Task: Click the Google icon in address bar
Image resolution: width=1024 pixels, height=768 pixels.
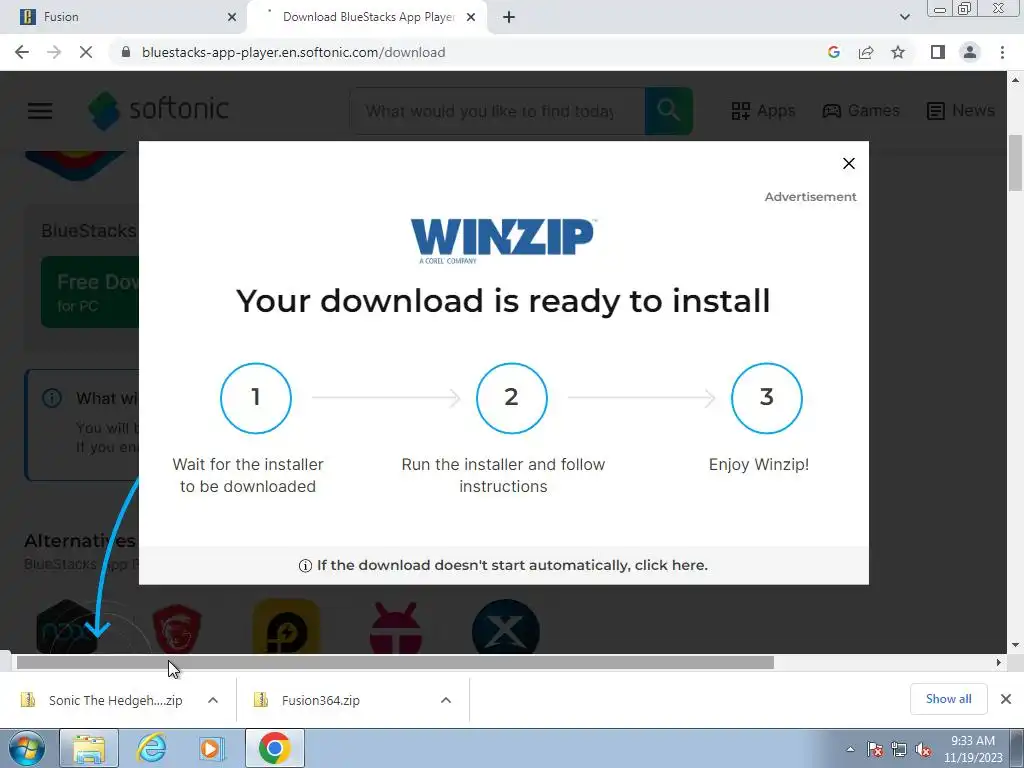Action: 833,52
